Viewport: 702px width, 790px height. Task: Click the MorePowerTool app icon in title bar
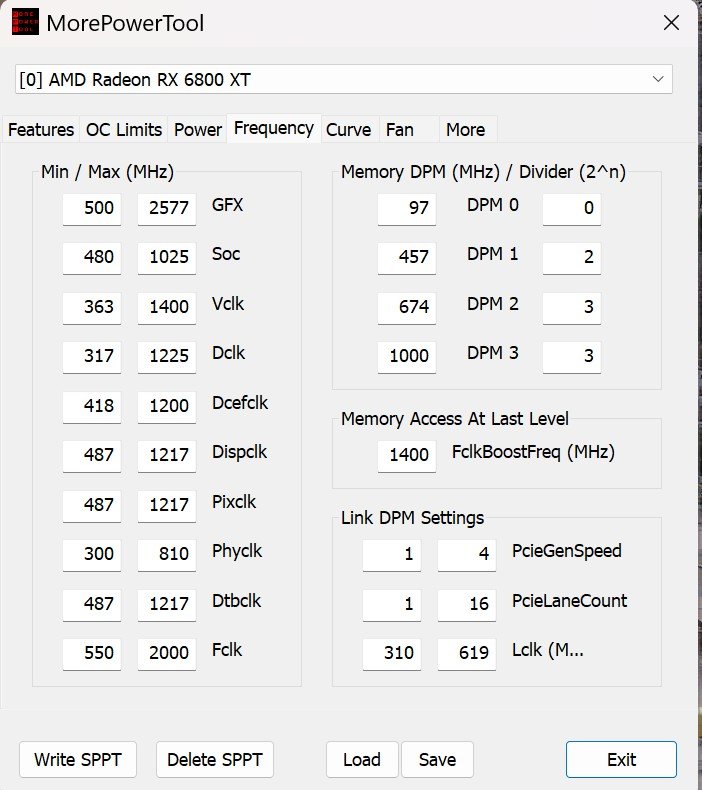click(25, 23)
